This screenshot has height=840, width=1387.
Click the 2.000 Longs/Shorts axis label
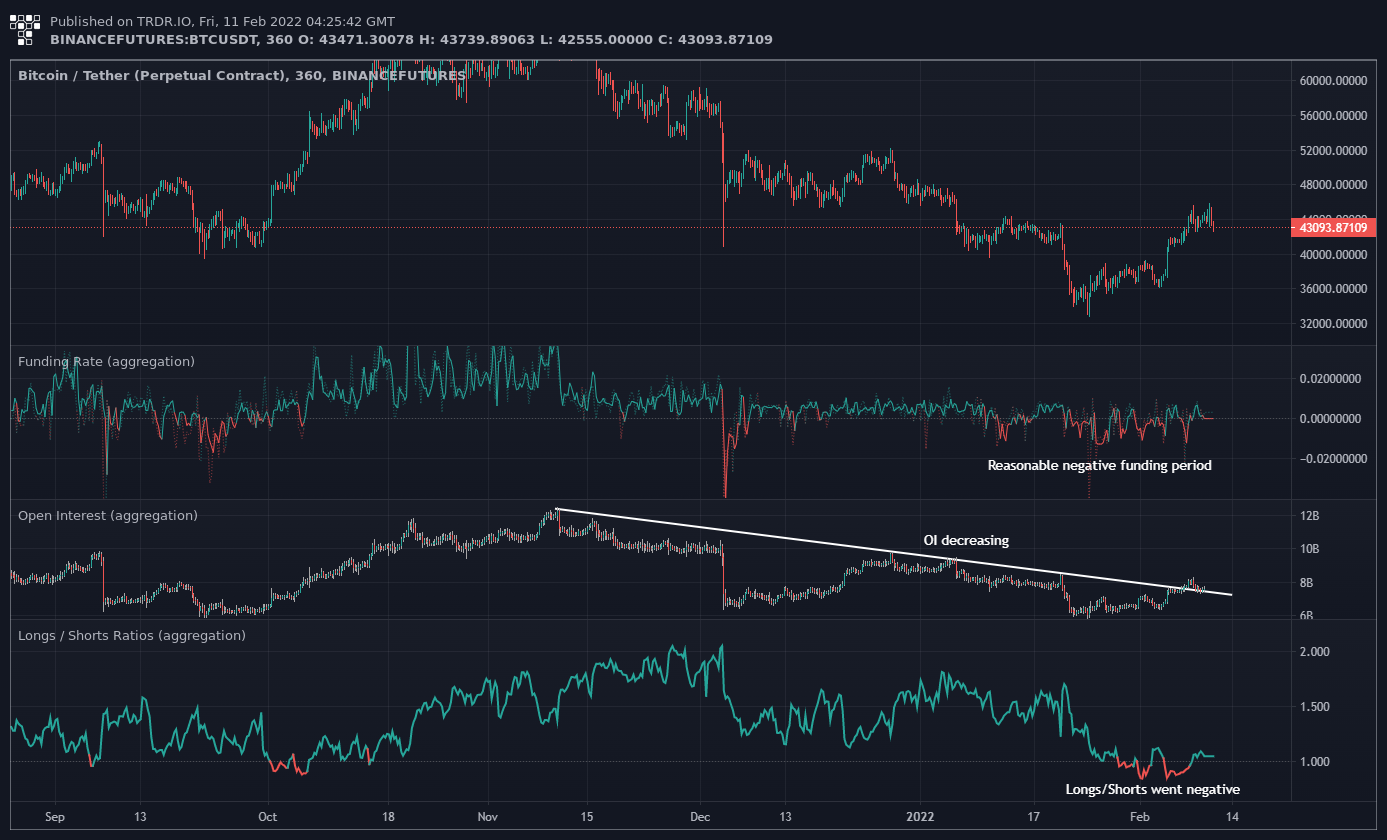point(1318,652)
